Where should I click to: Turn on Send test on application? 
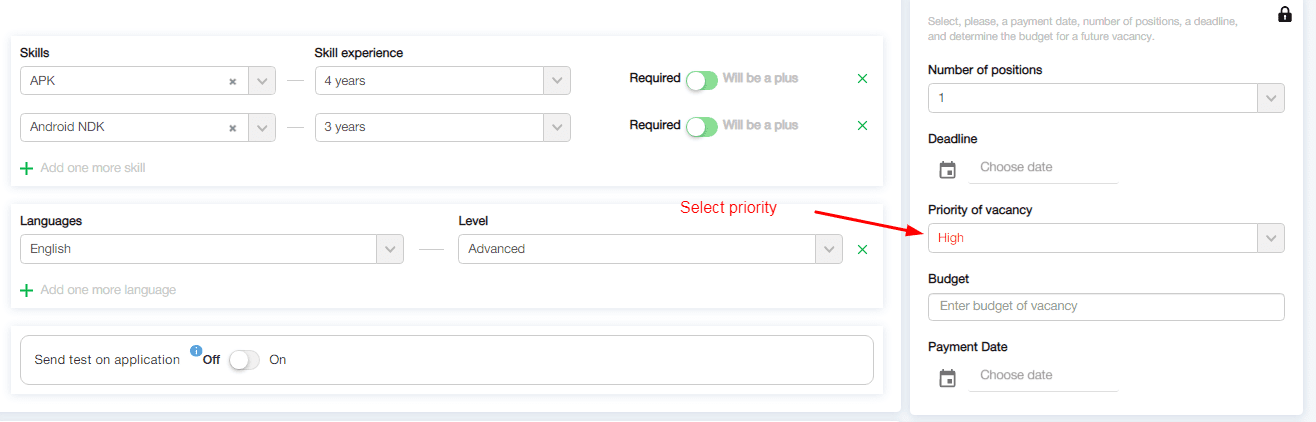click(x=244, y=360)
